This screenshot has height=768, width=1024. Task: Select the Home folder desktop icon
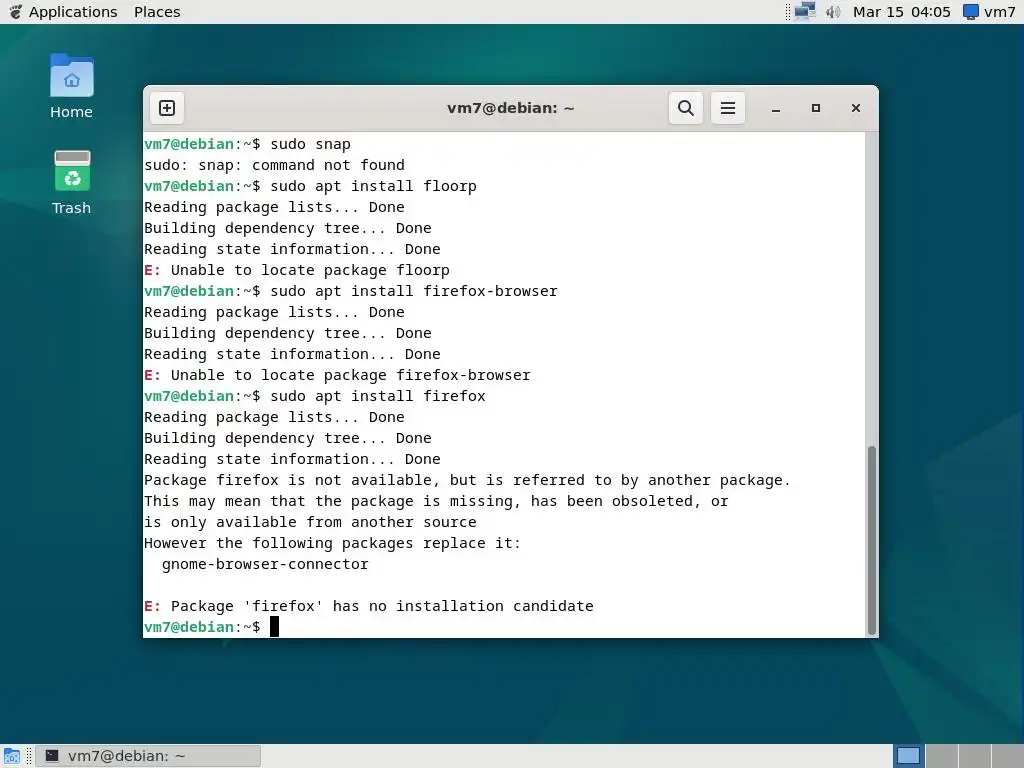[x=71, y=86]
